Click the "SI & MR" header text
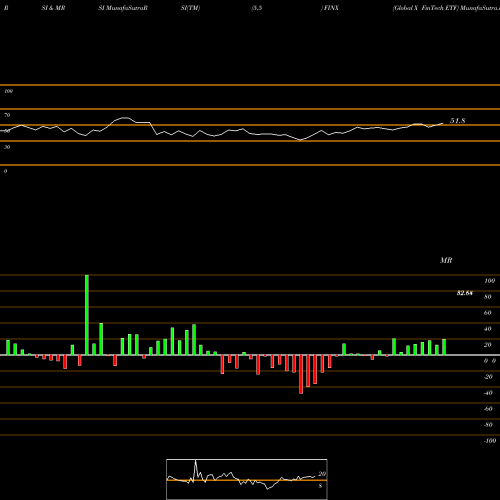This screenshot has width=500, height=500. (x=53, y=8)
